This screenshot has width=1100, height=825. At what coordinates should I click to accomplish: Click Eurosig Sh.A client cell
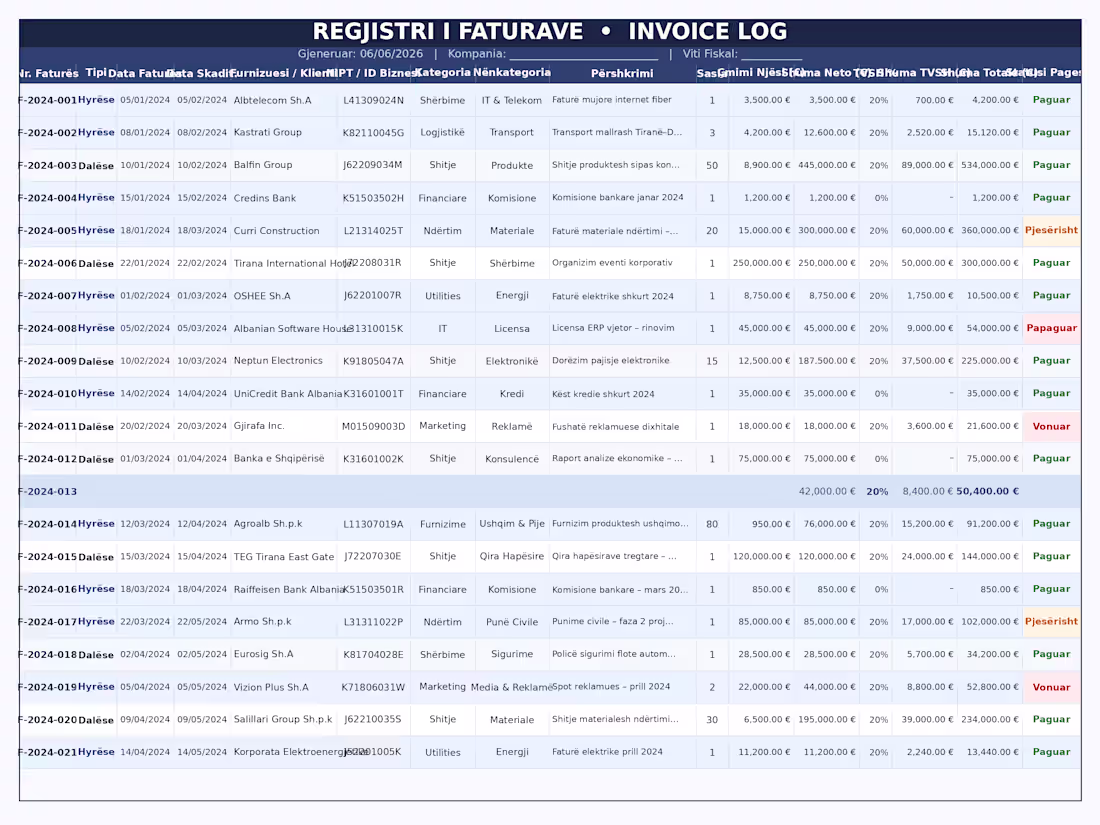(x=264, y=654)
